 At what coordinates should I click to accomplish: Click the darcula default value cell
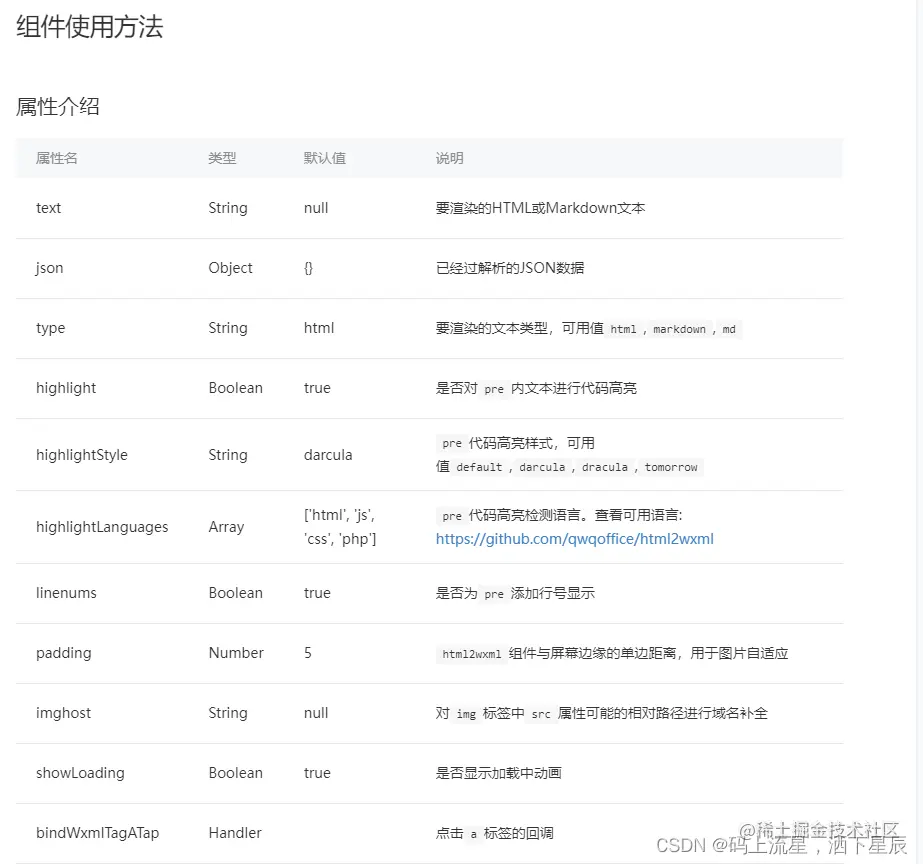coord(330,455)
